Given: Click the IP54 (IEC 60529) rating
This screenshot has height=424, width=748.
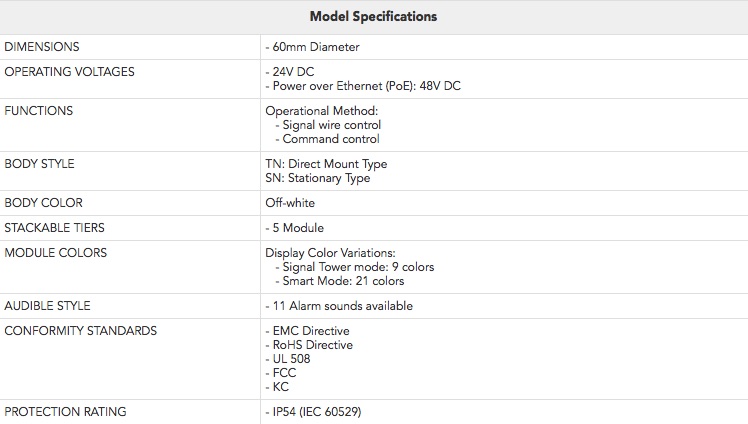Looking at the screenshot, I should click(313, 412).
